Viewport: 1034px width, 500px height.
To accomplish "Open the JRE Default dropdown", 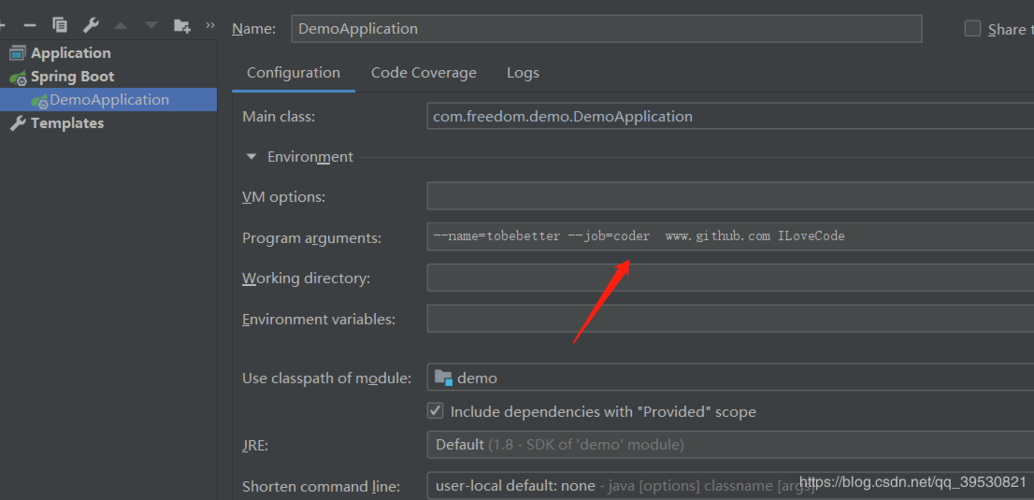I will coord(730,445).
